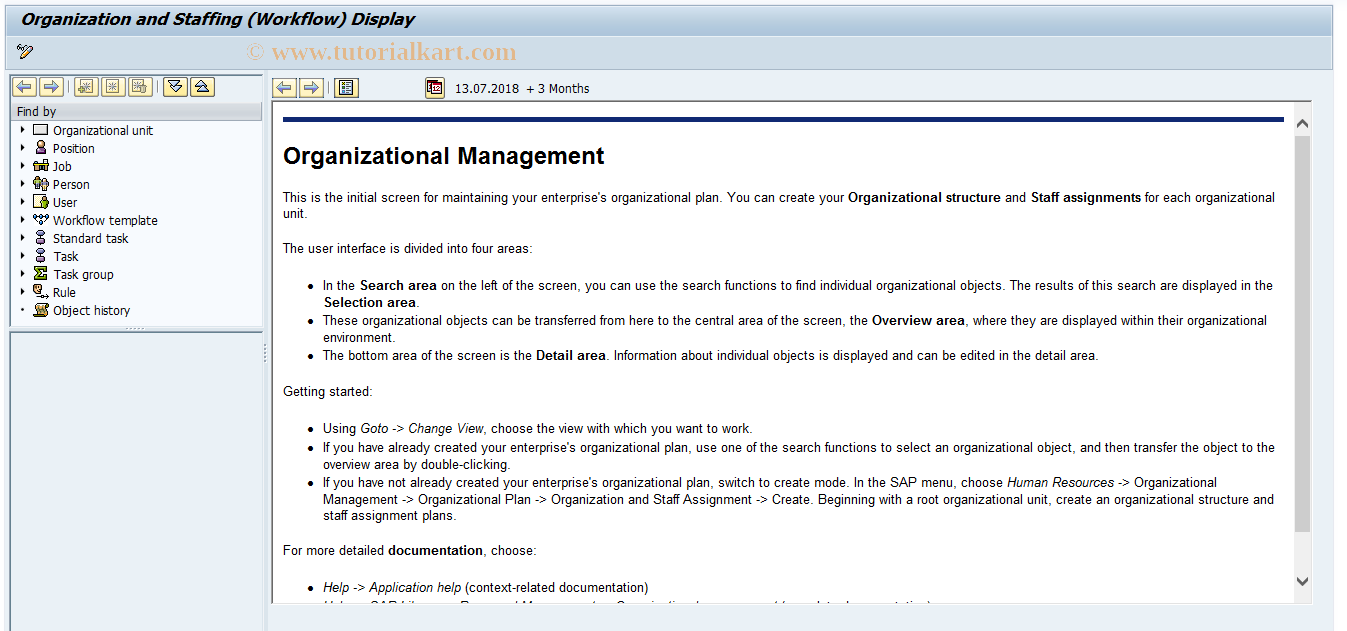Click the down arrow of document scrollbar
Viewport: 1347px width, 631px height.
click(1302, 581)
